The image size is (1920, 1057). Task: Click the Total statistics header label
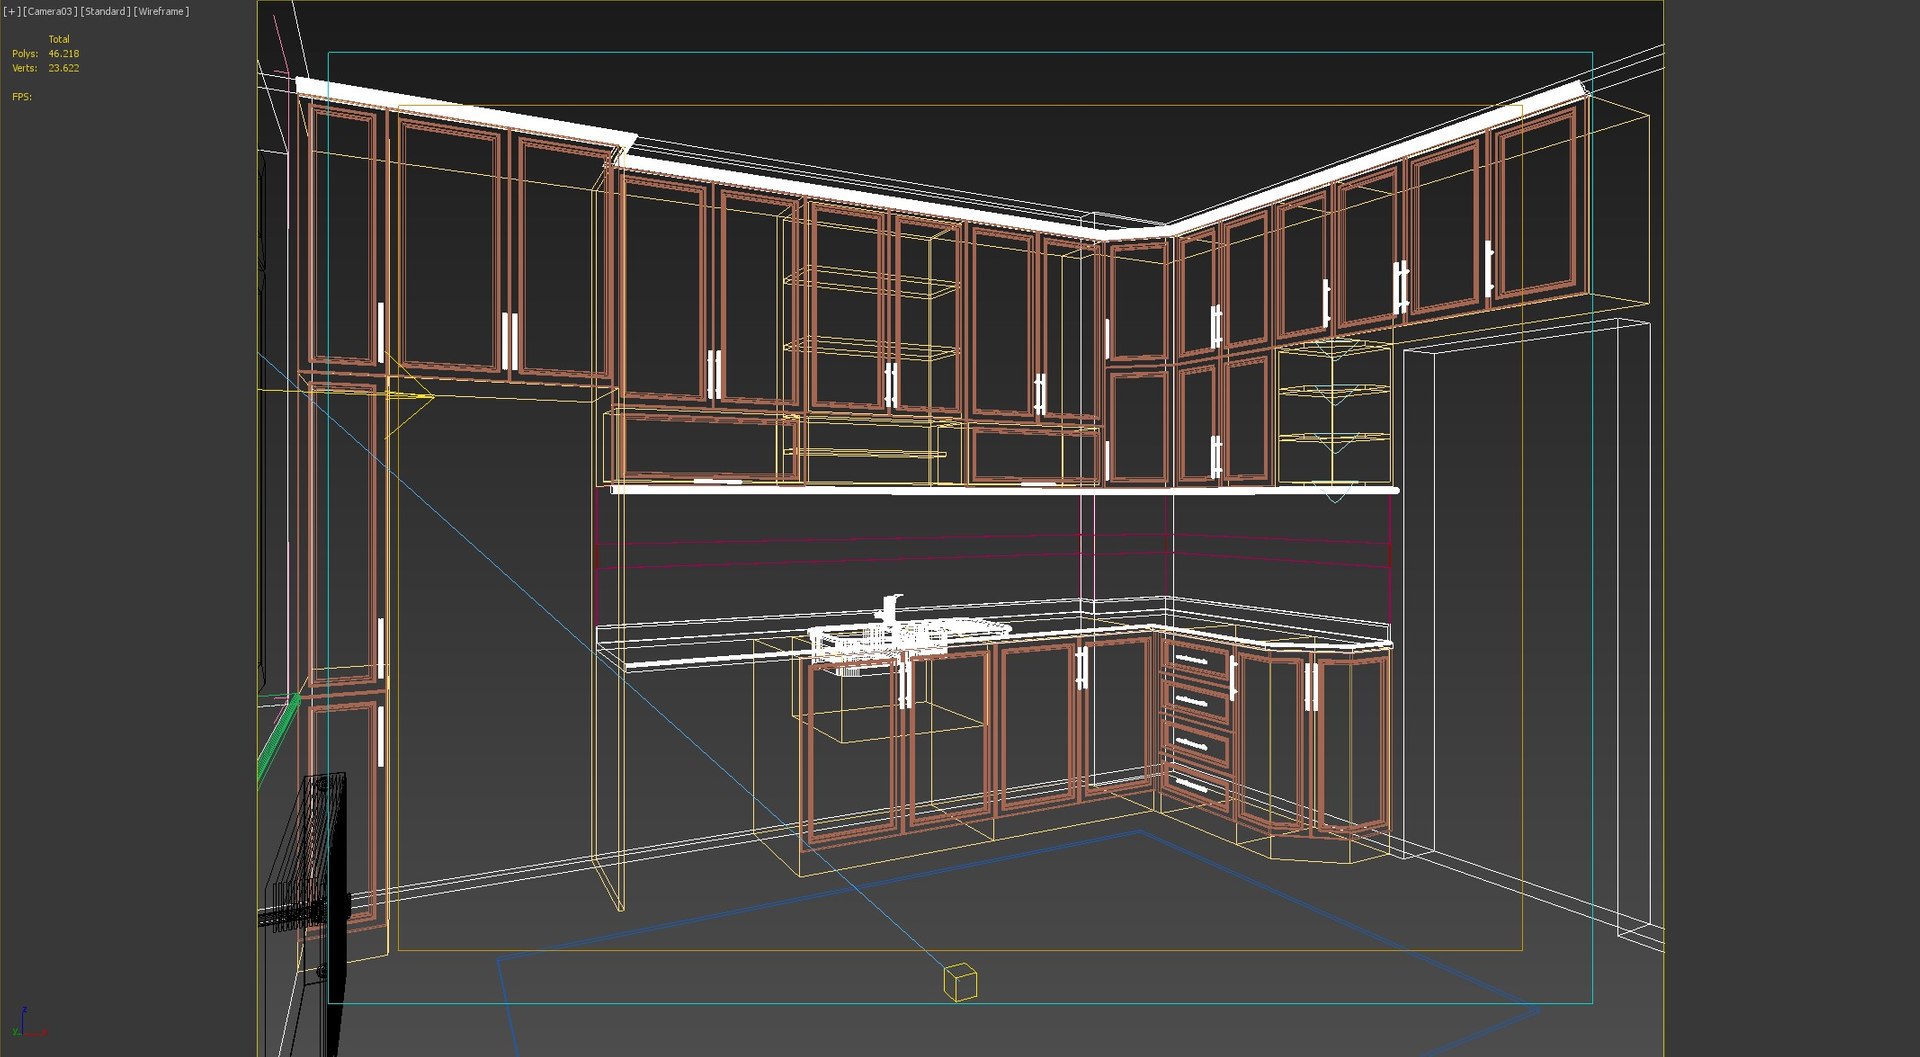pos(59,39)
